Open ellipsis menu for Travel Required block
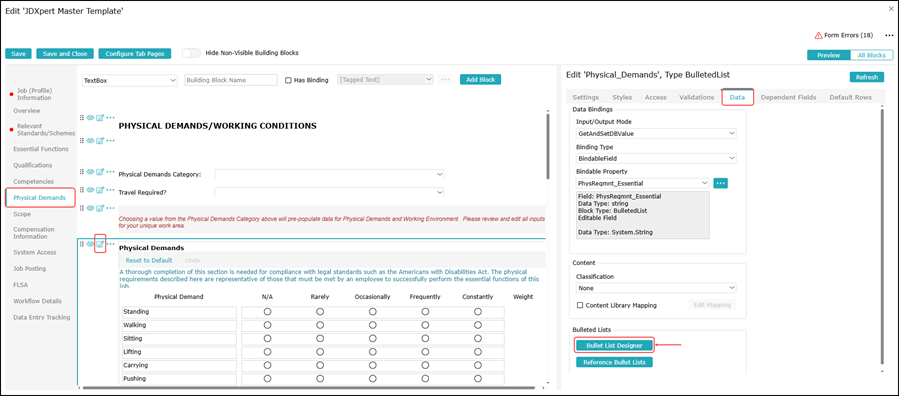This screenshot has width=899, height=396. (110, 190)
